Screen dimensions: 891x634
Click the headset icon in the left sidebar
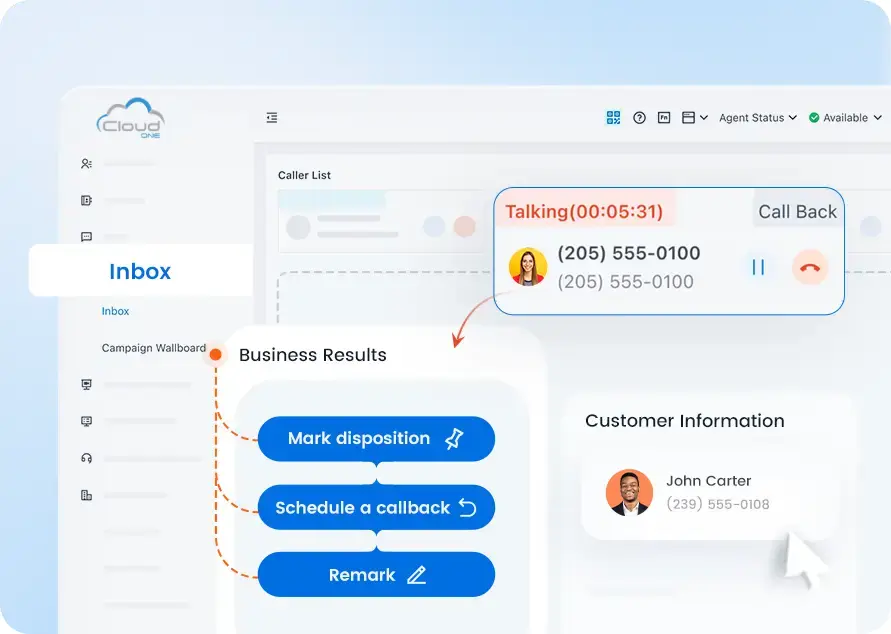[x=86, y=458]
